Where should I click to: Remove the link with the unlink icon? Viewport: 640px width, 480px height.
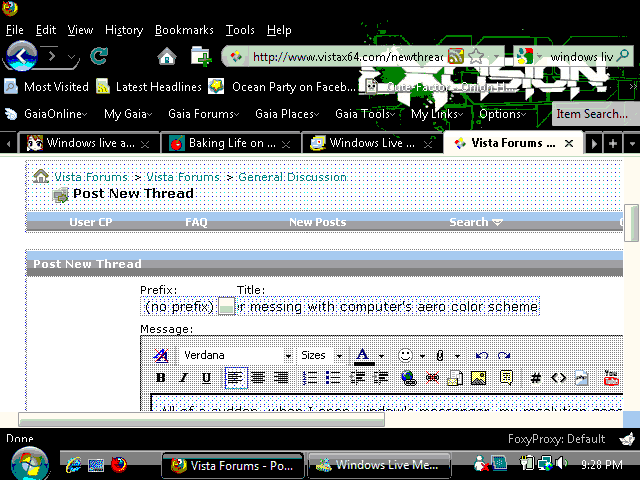tap(432, 378)
